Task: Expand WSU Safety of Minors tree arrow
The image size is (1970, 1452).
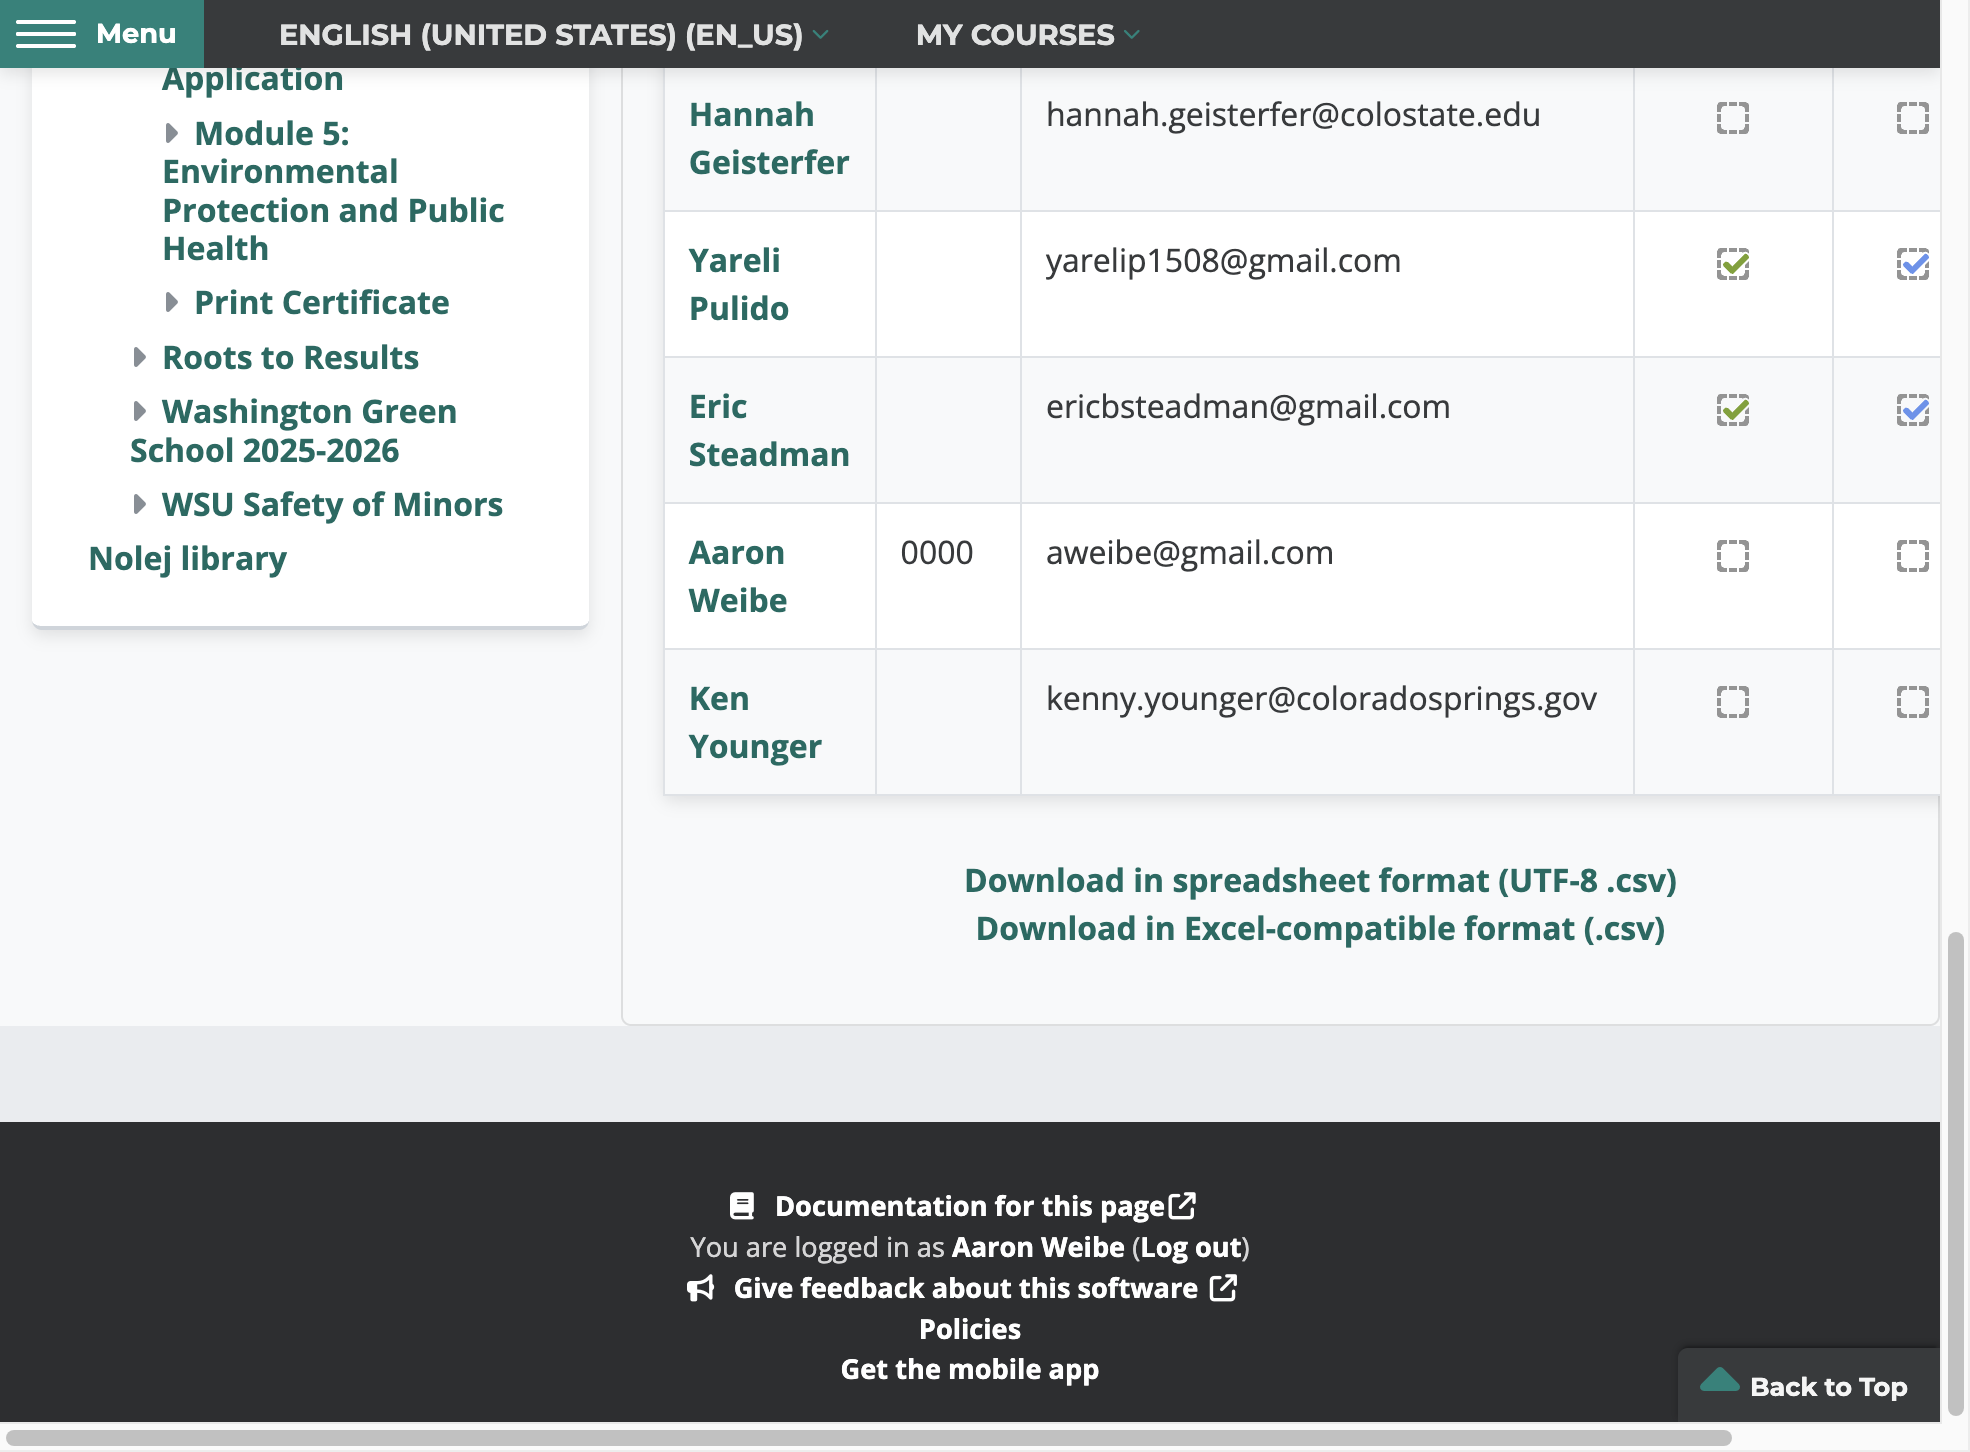Action: [140, 504]
